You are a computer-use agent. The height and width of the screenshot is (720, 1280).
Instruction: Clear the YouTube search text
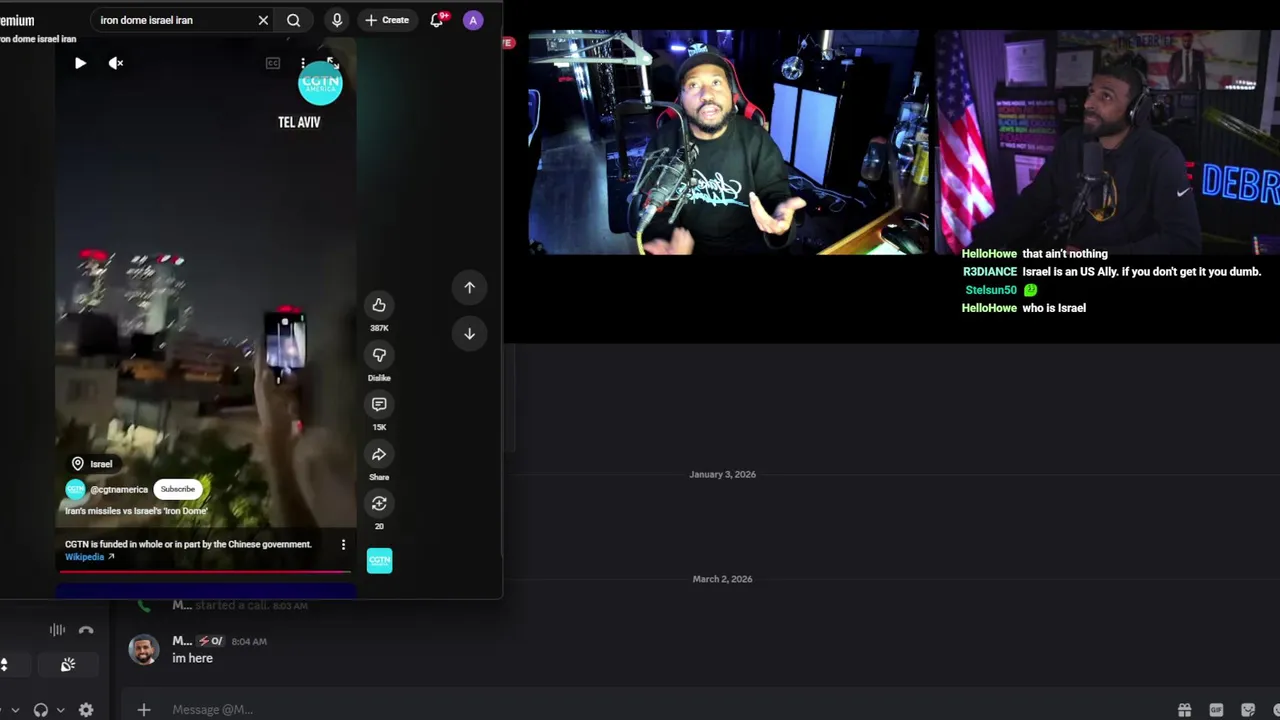[x=263, y=20]
